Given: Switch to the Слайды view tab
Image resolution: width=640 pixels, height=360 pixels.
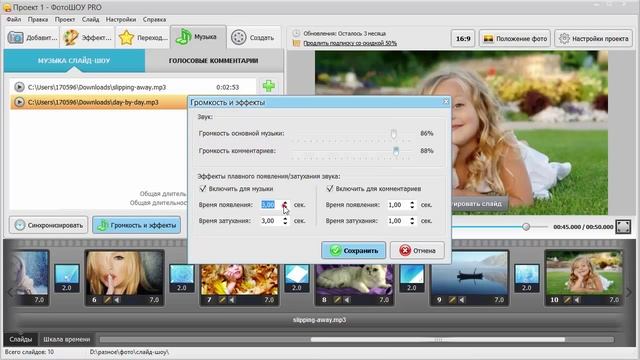Looking at the screenshot, I should click(x=20, y=339).
